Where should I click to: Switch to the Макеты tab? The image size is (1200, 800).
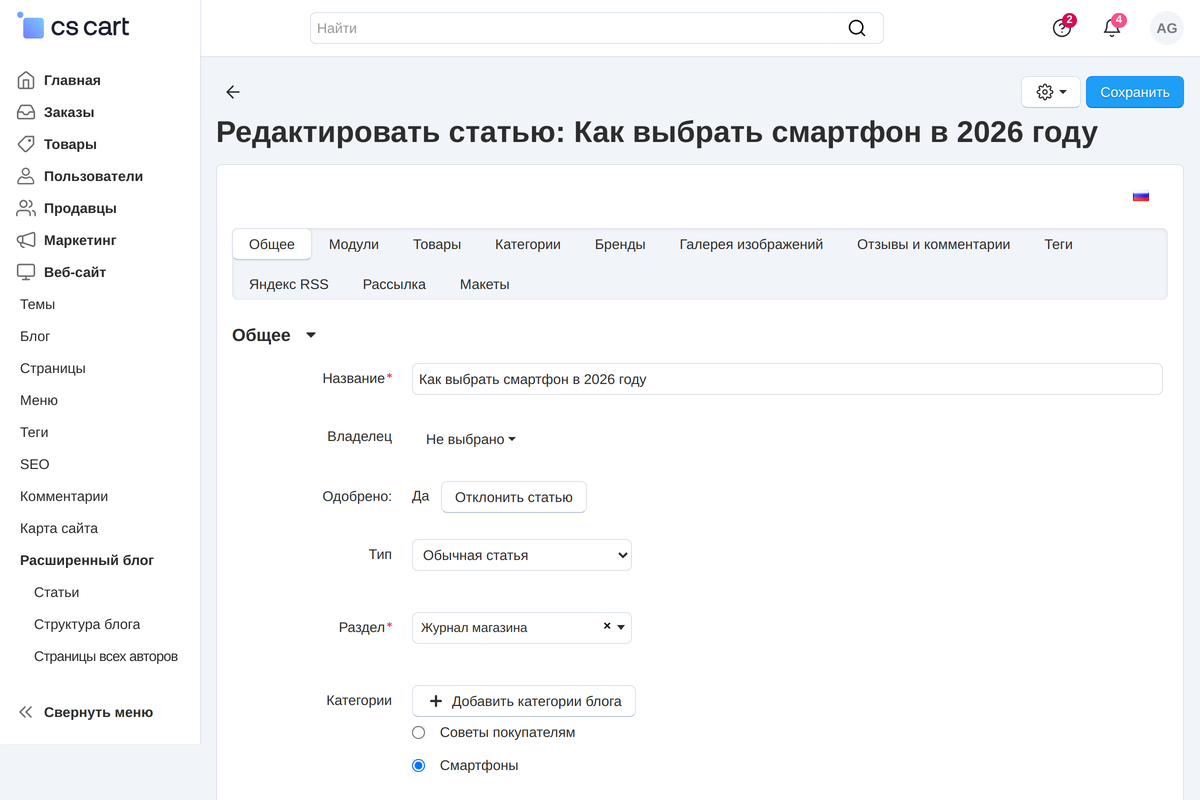coord(485,284)
